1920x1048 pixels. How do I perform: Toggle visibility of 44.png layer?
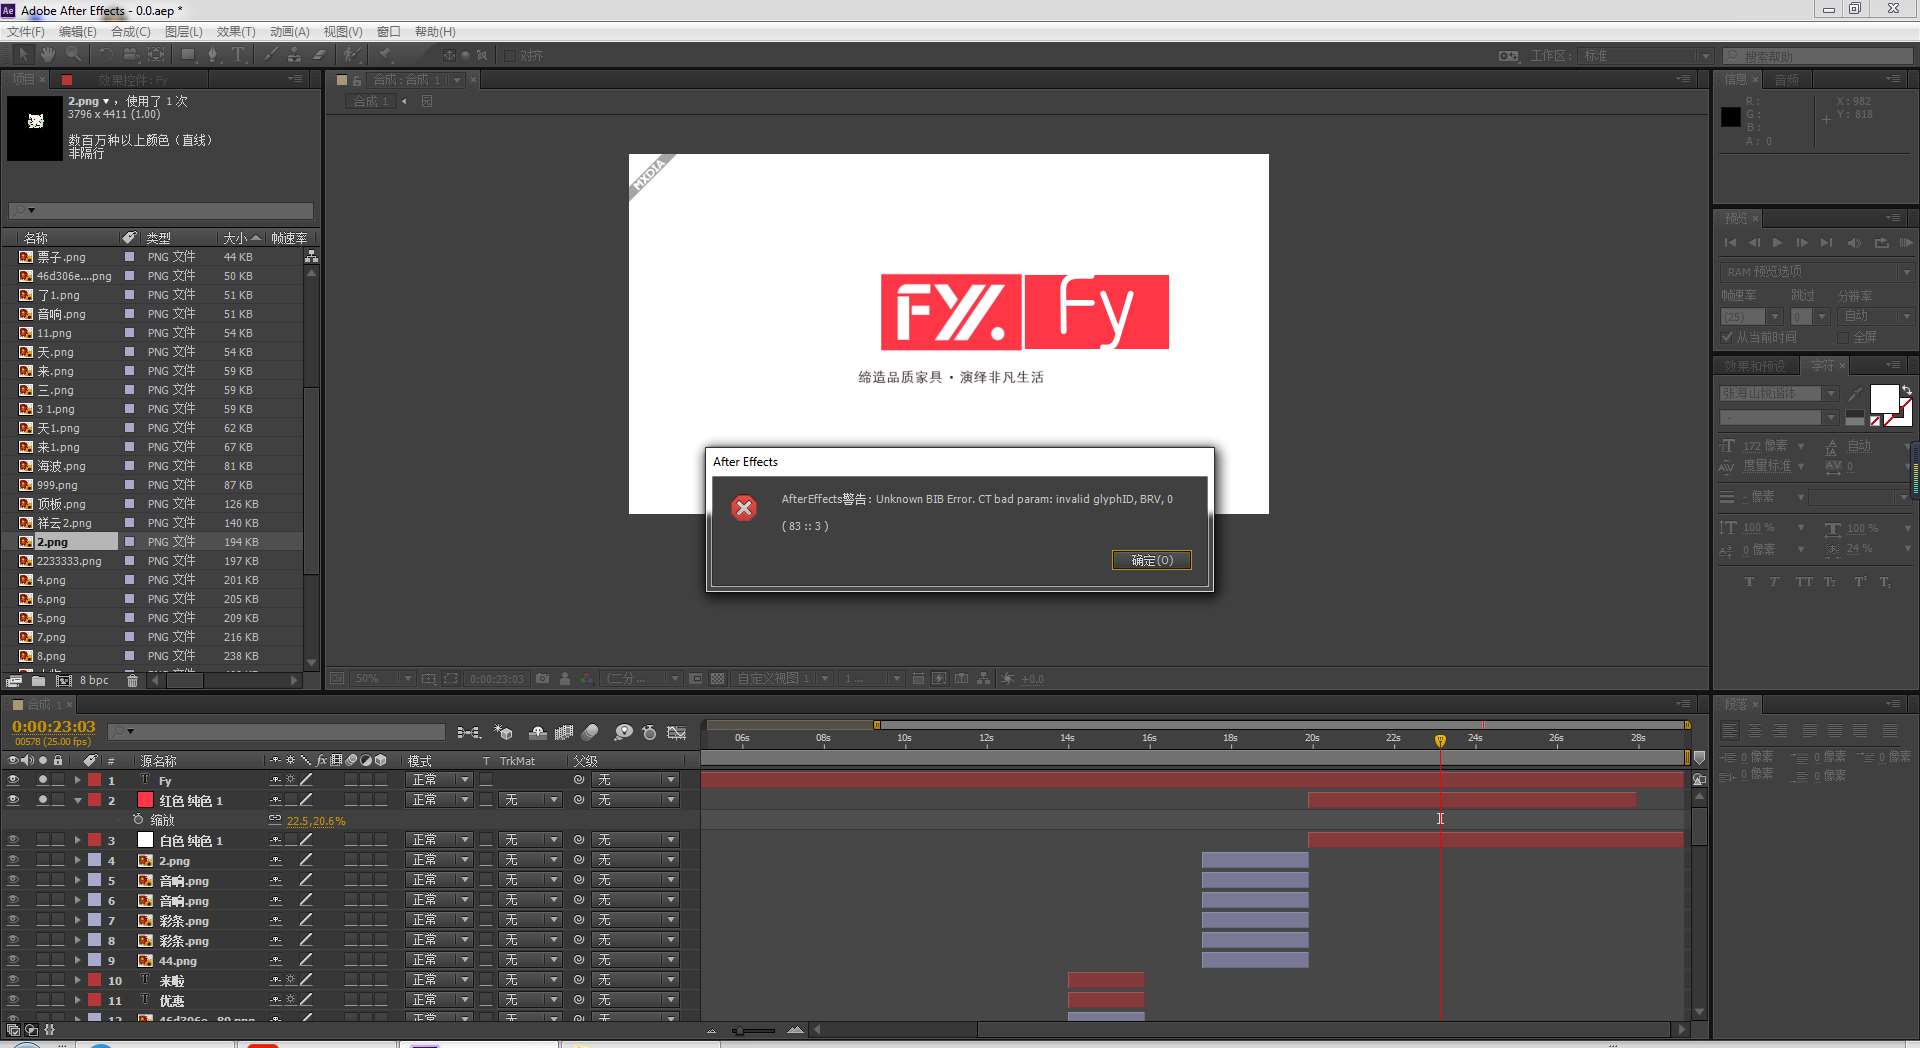pyautogui.click(x=13, y=960)
